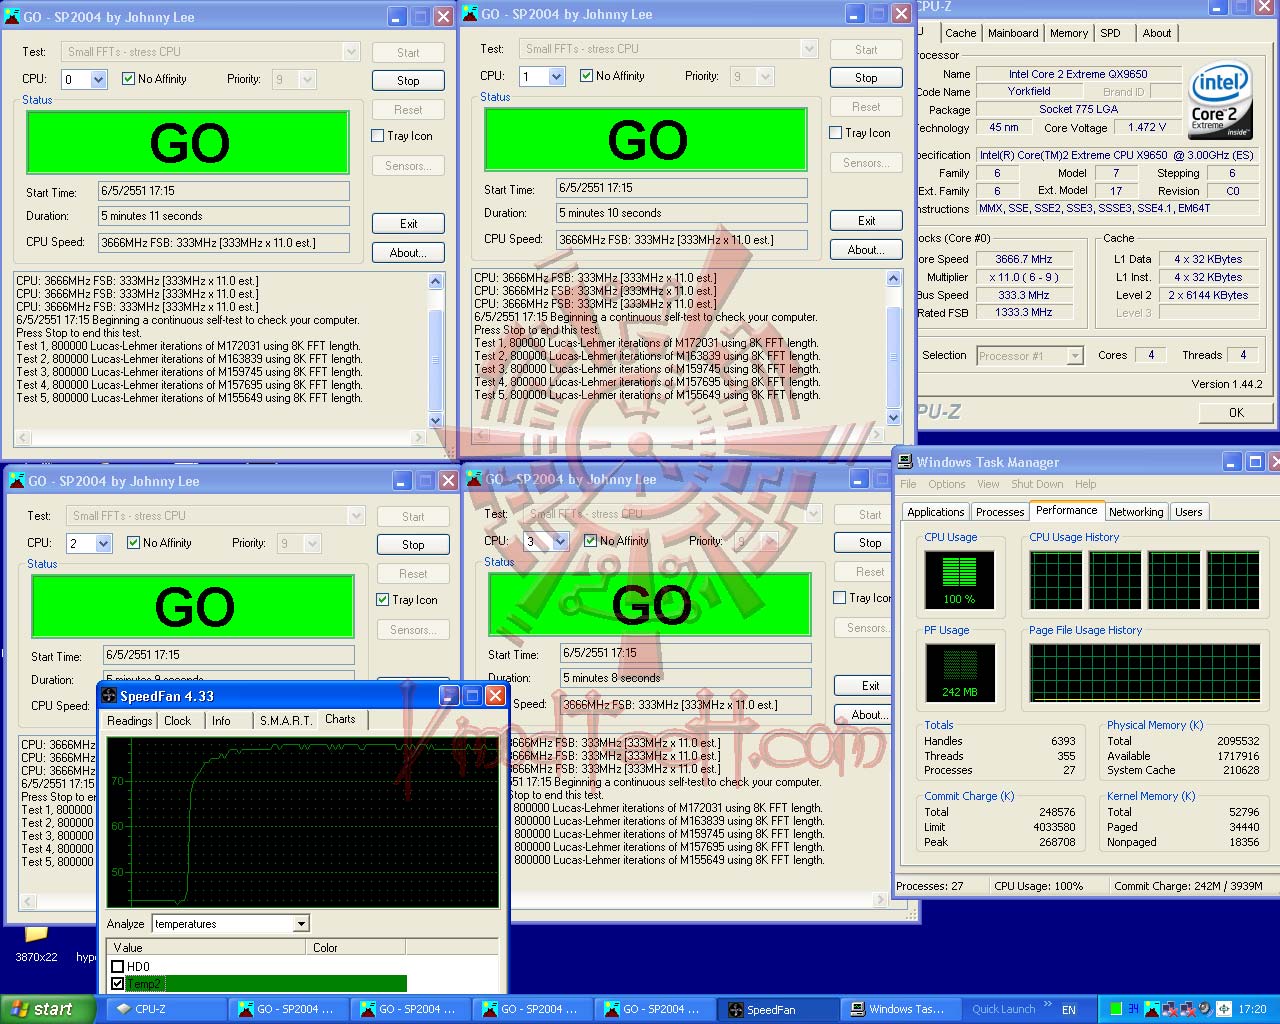Click the log scroll-up arrow in CPU 0 window
Screen dimensions: 1280x1024
[x=435, y=282]
